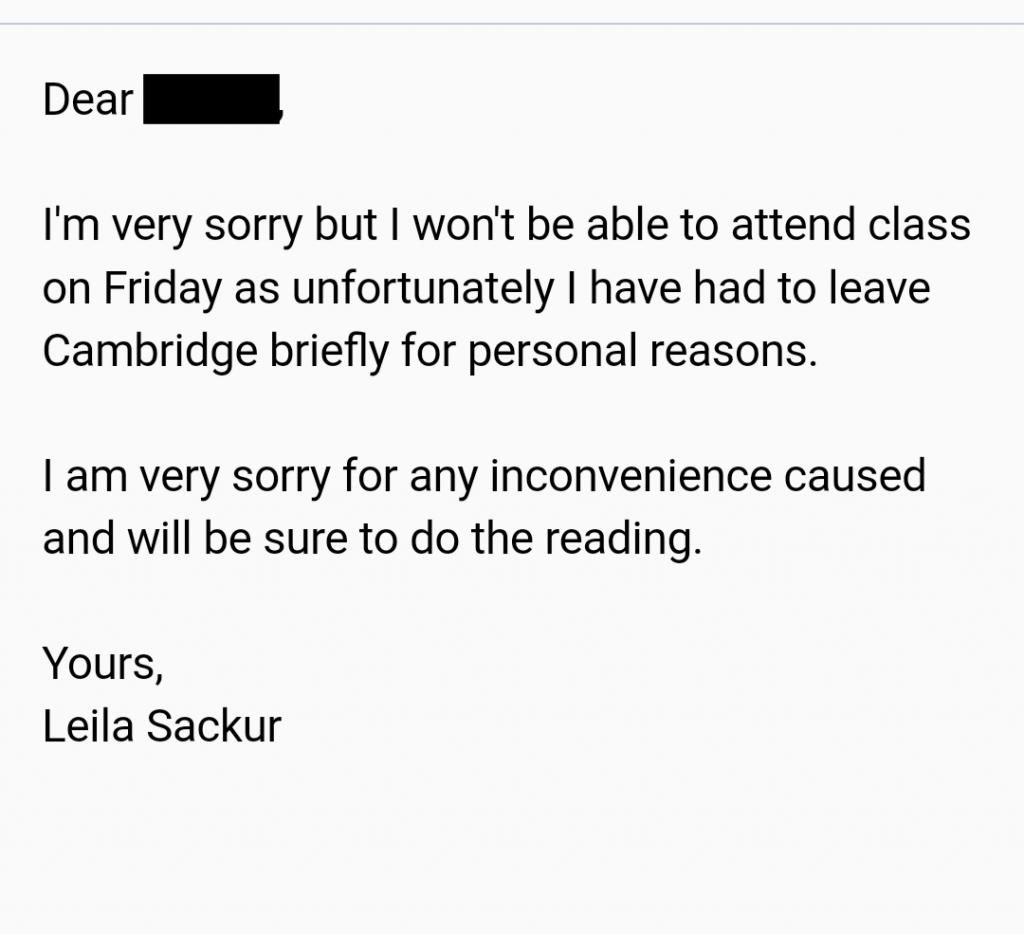Click the blacked-out recipient name after Dear
Viewport: 1024px width, 934px height.
coord(212,99)
